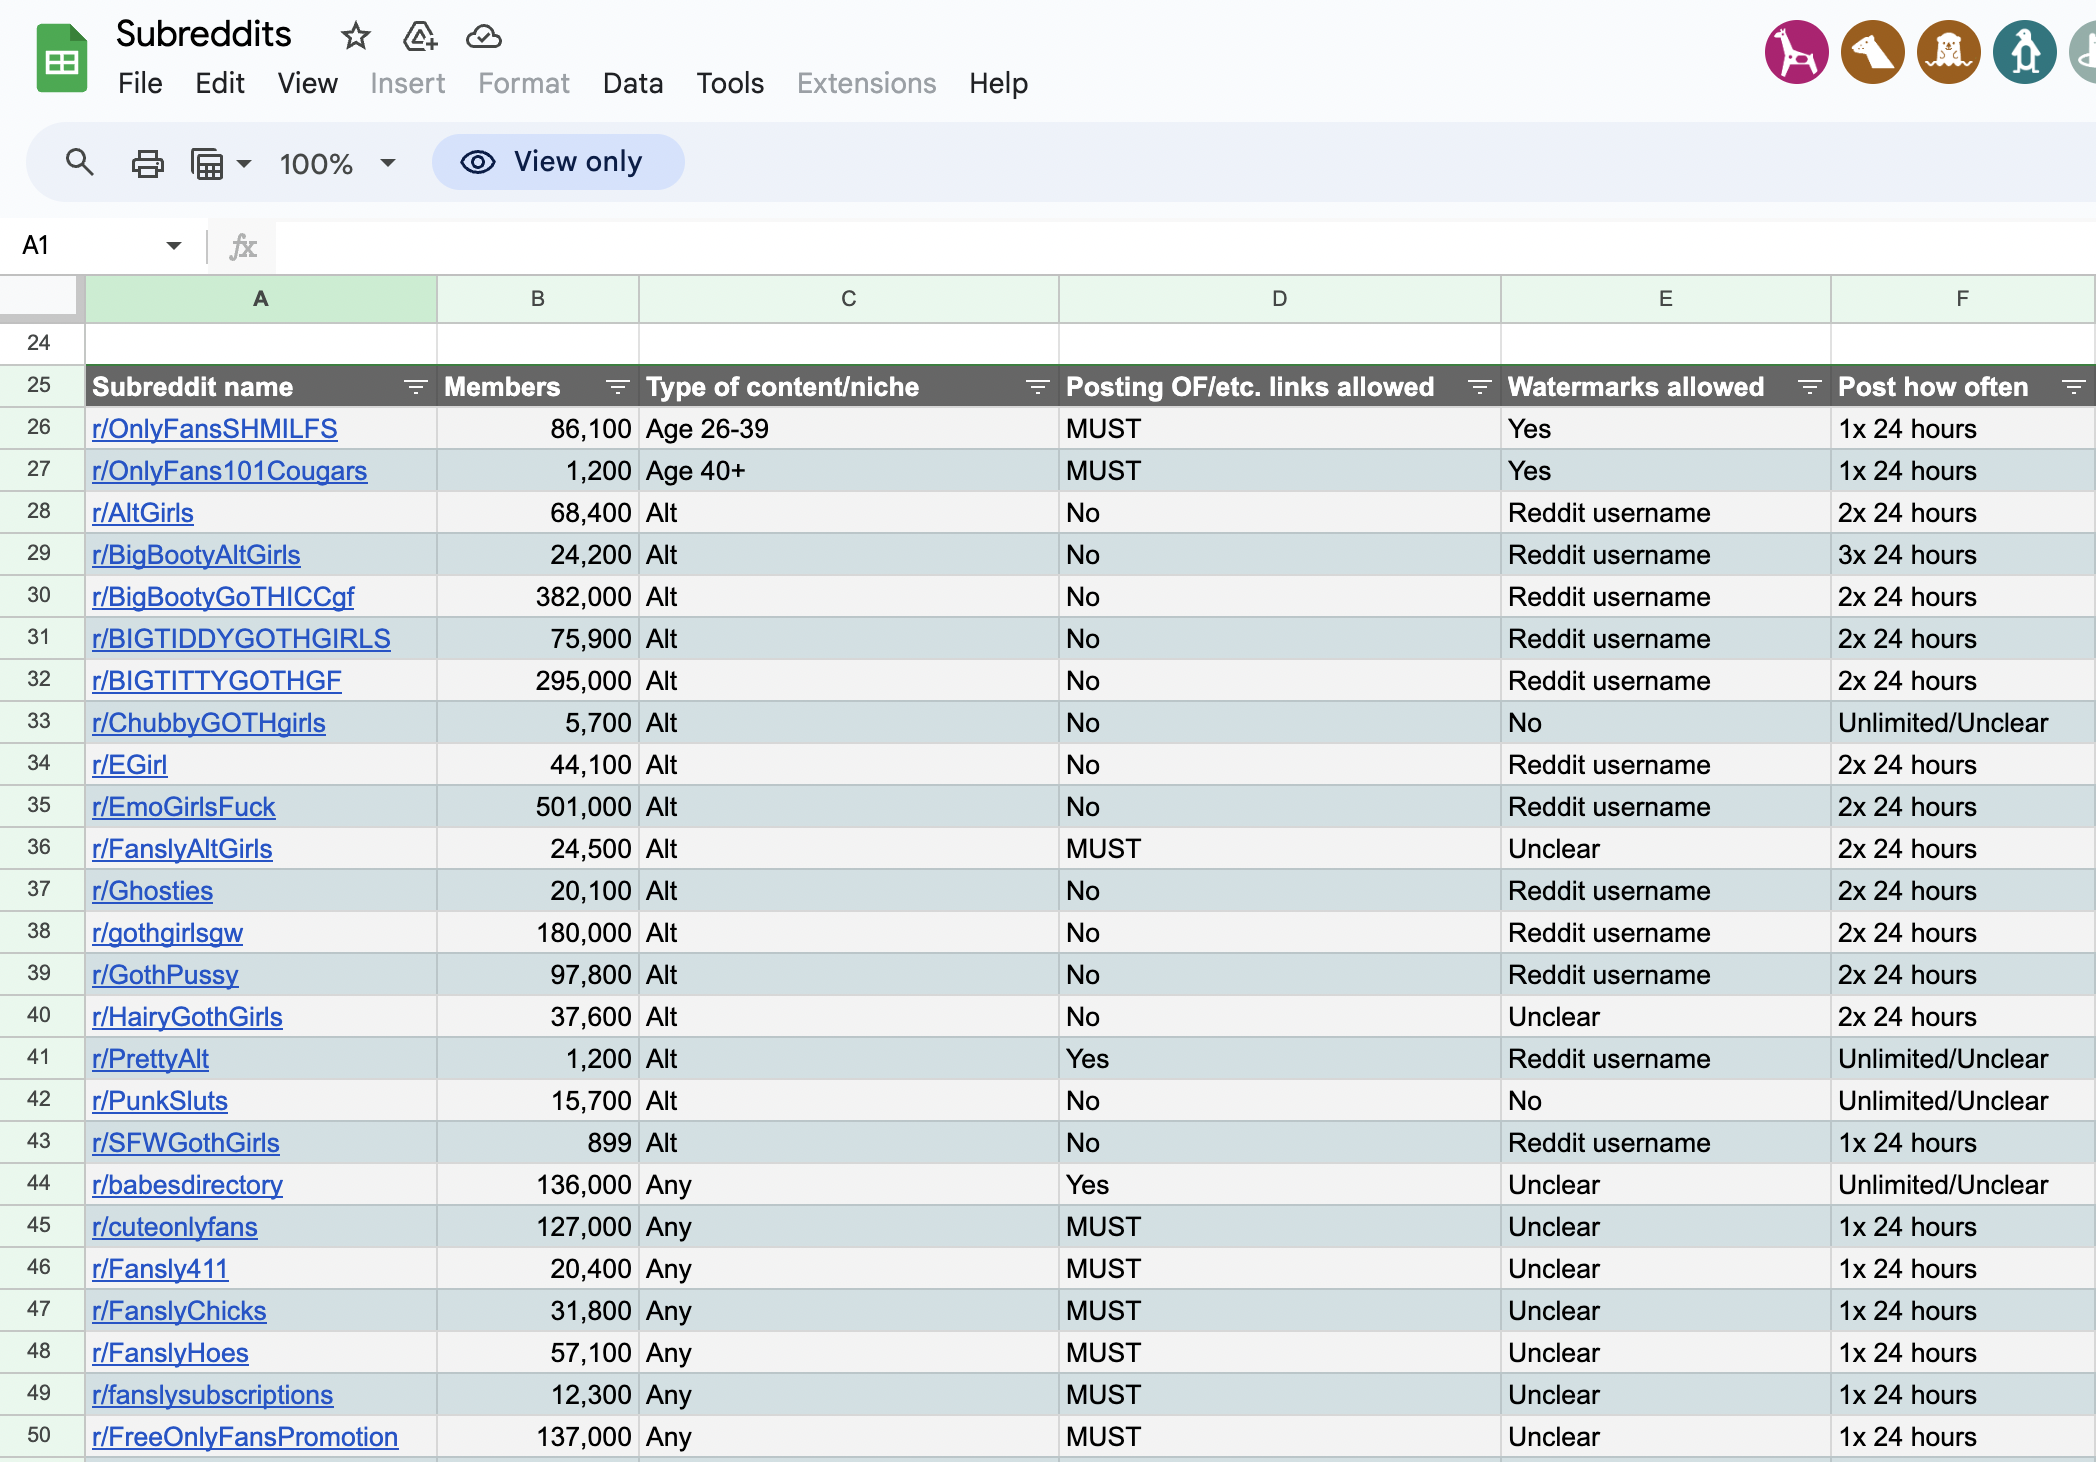Screen dimensions: 2096x1462
Task: Open the r/AltGirls subreddit link
Action: click(x=143, y=512)
